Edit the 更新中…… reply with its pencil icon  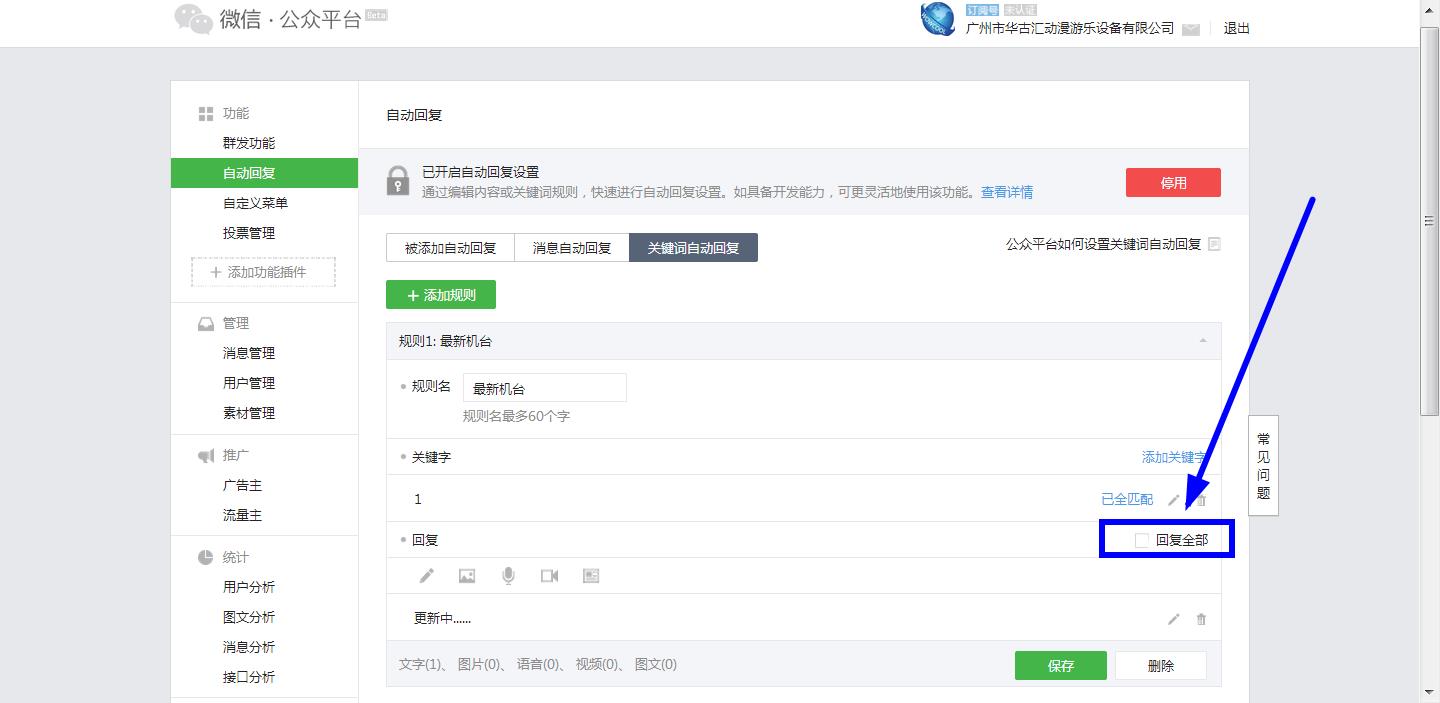[1174, 619]
